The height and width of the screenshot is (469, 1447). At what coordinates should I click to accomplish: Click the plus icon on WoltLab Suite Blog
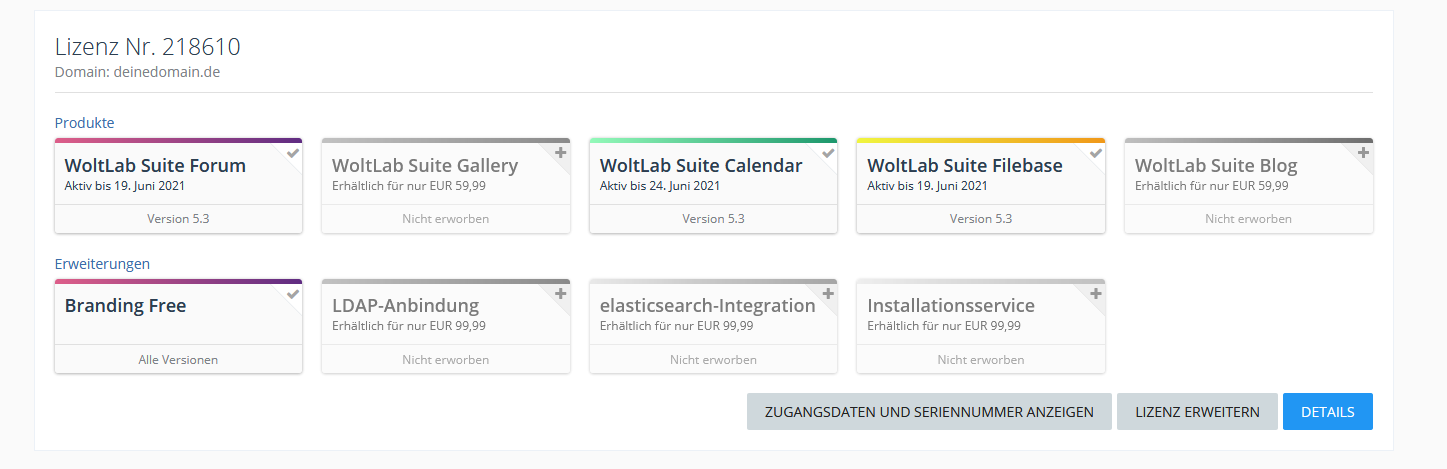(1363, 153)
